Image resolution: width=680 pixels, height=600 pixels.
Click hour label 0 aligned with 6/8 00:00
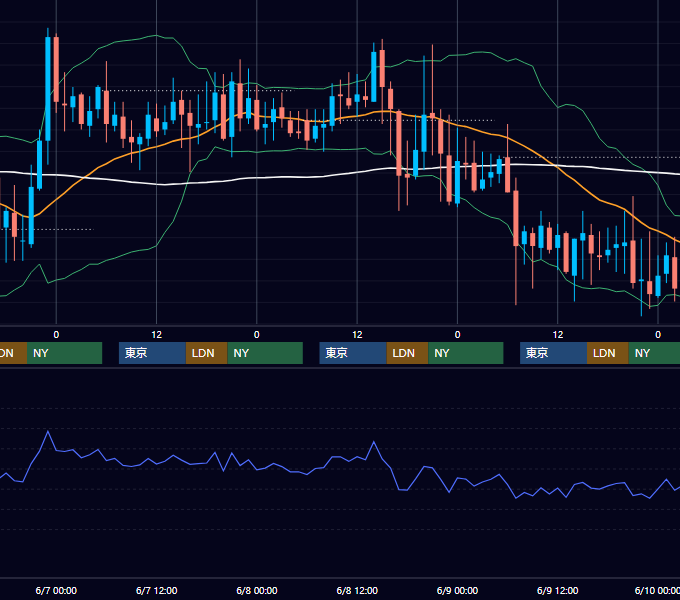click(257, 335)
